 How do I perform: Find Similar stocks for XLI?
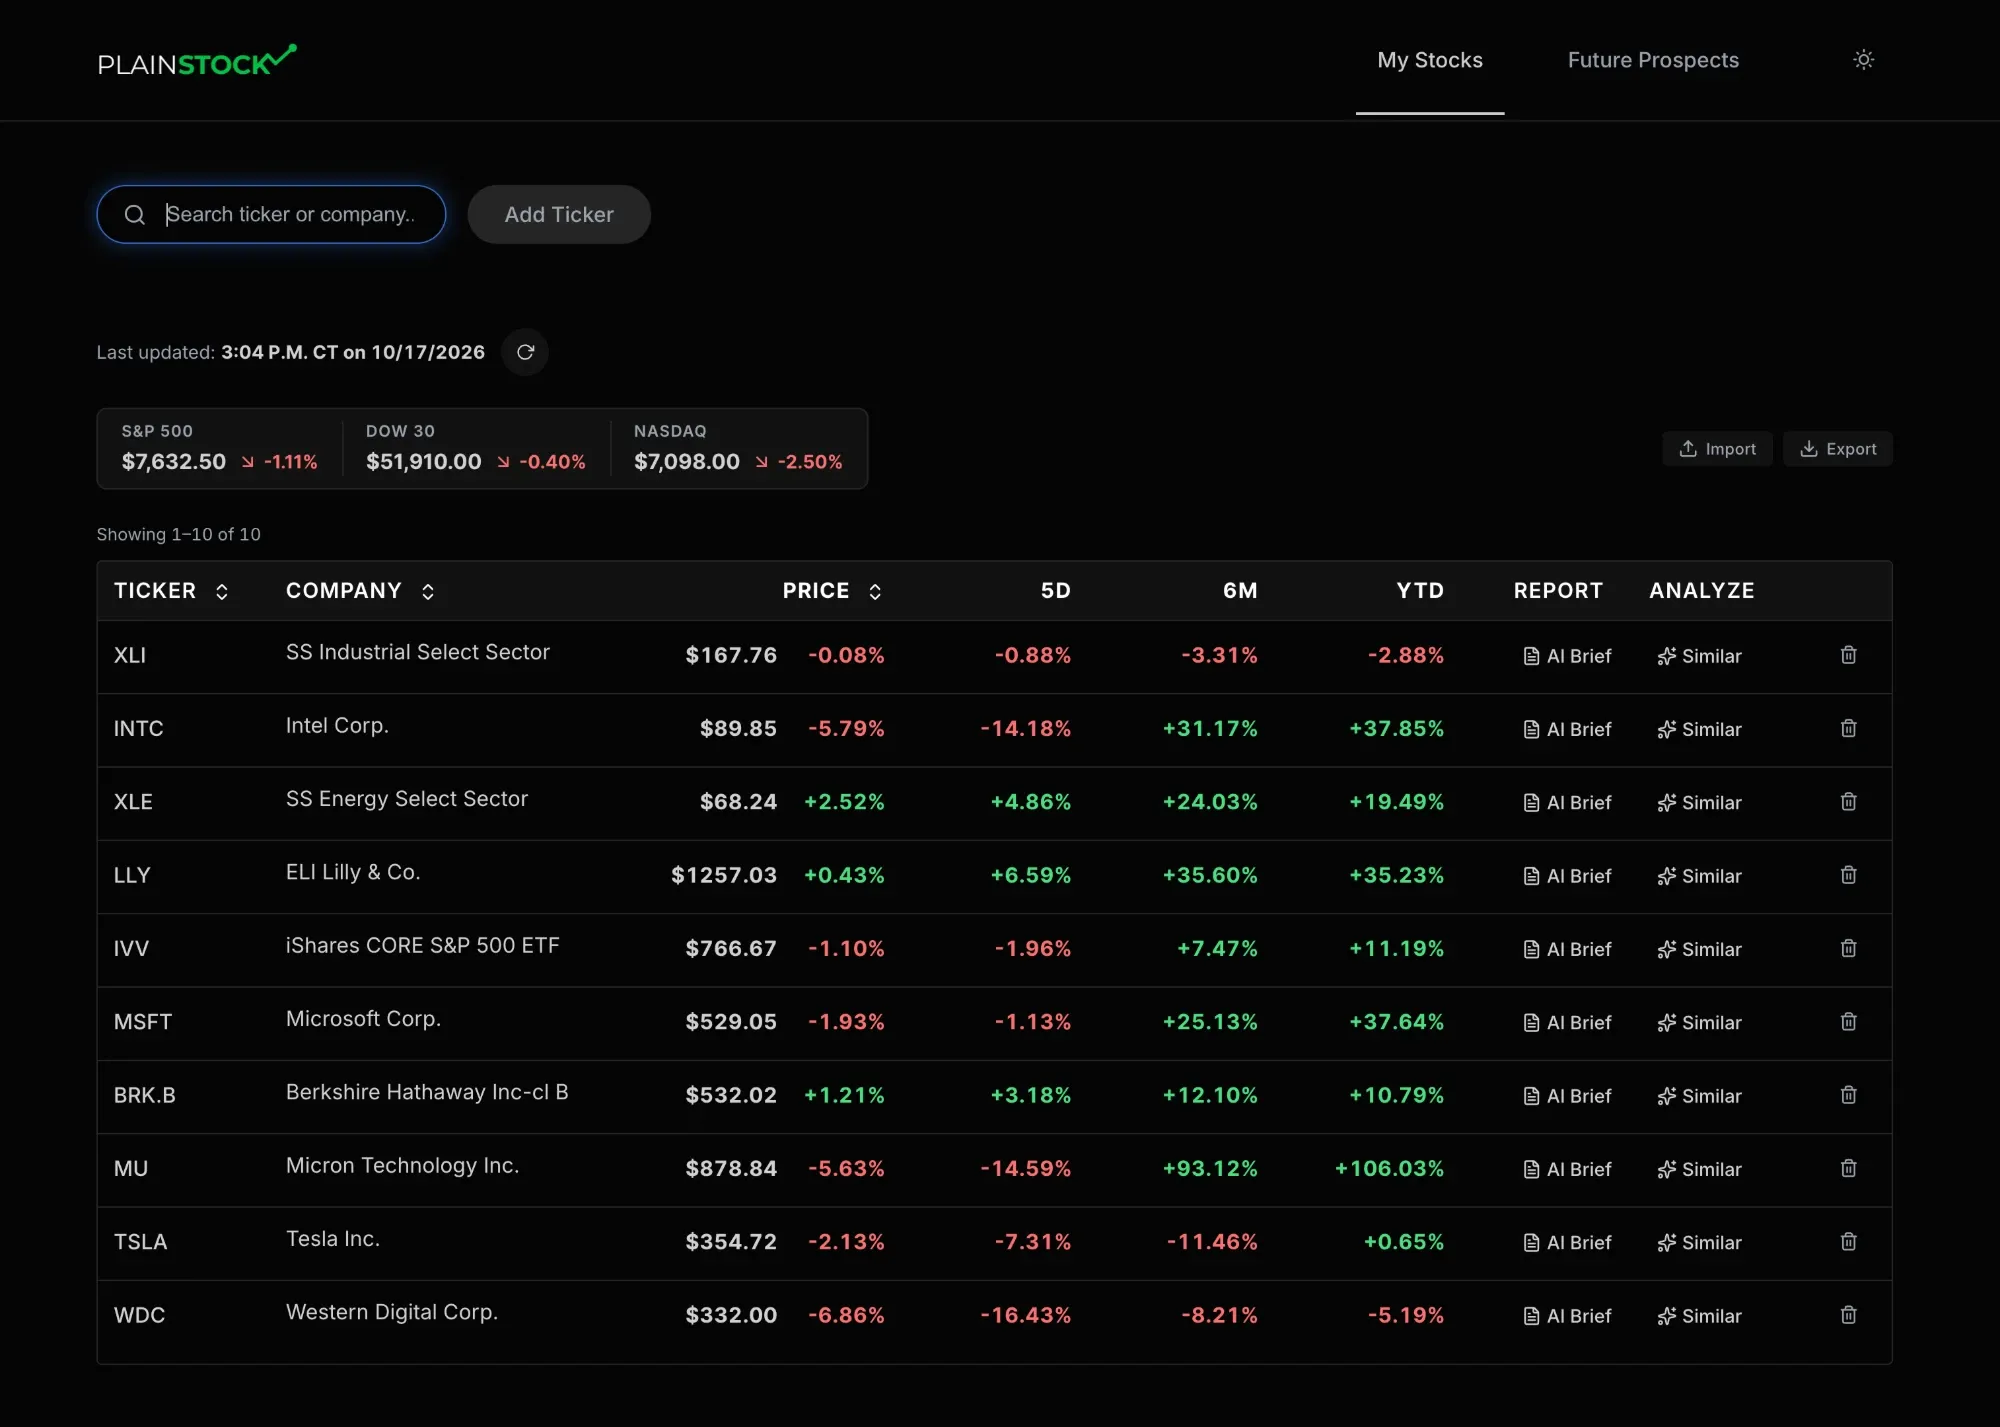[x=1699, y=656]
